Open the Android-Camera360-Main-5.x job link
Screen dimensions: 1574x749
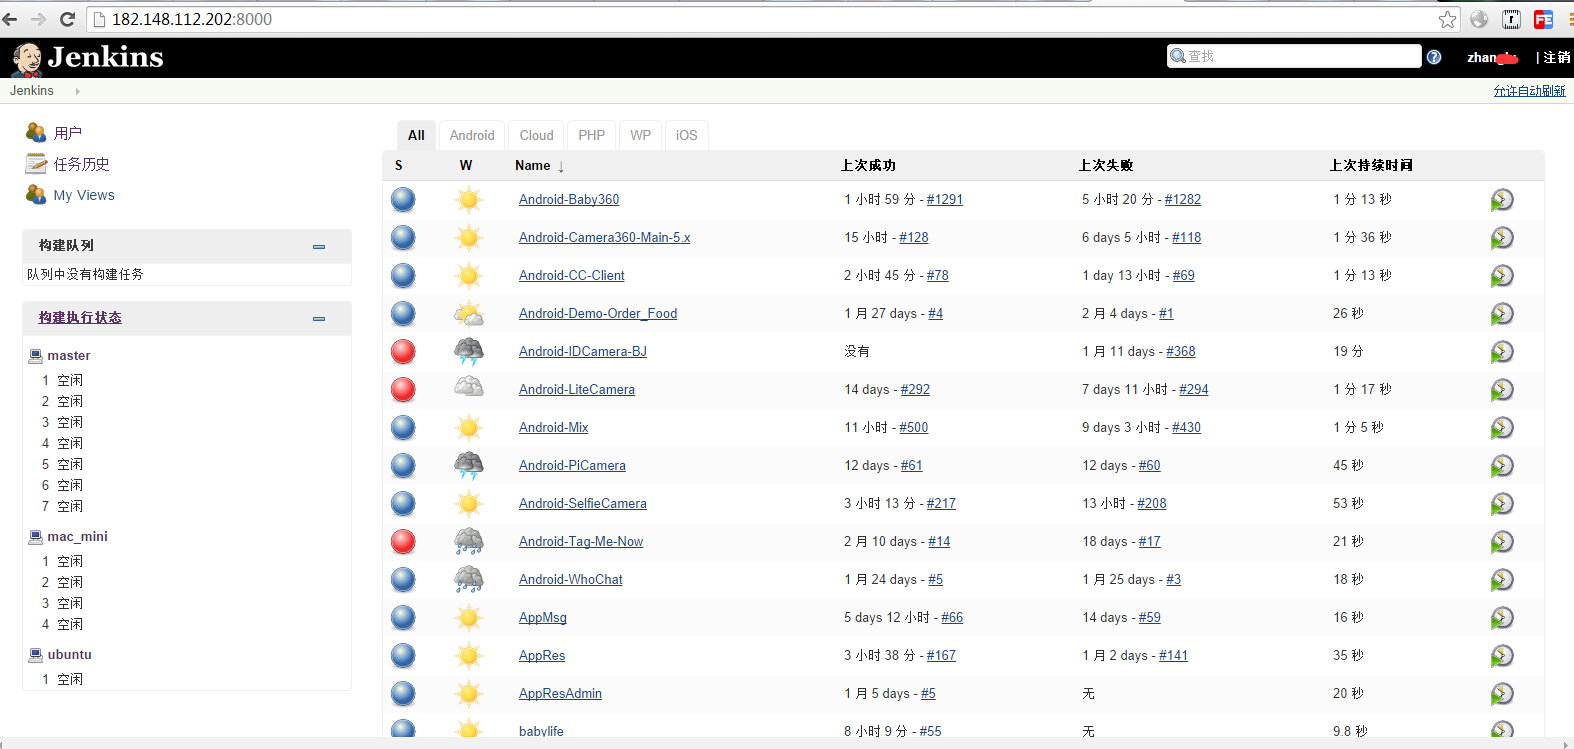tap(604, 238)
